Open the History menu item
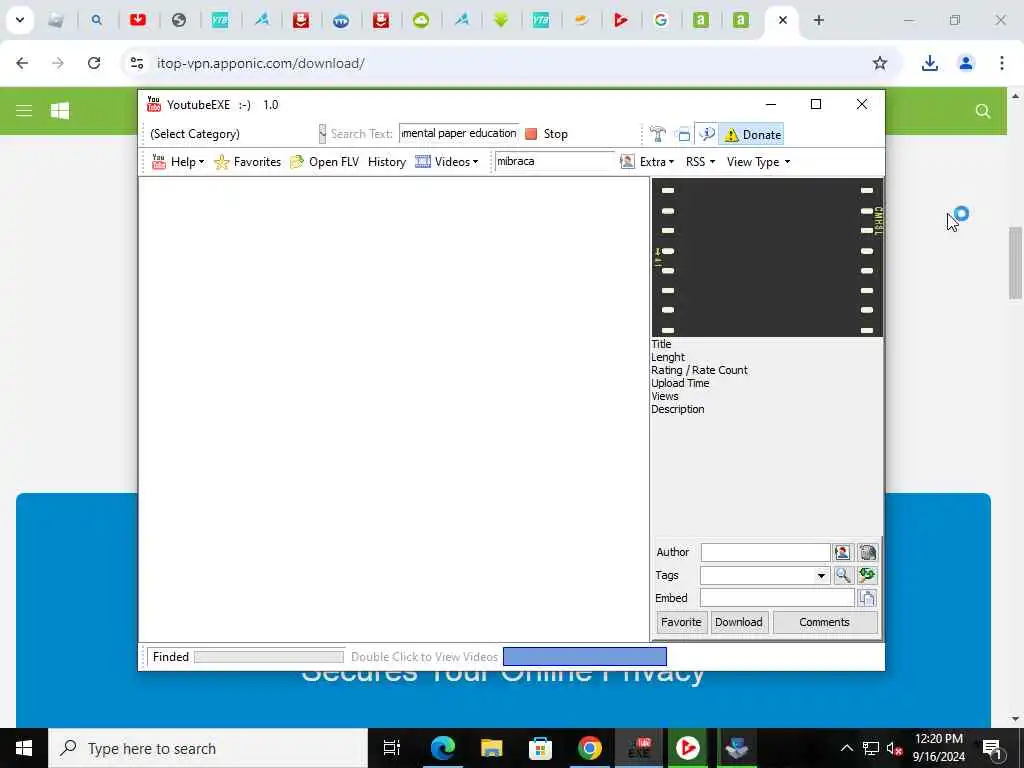This screenshot has height=768, width=1024. [x=387, y=162]
